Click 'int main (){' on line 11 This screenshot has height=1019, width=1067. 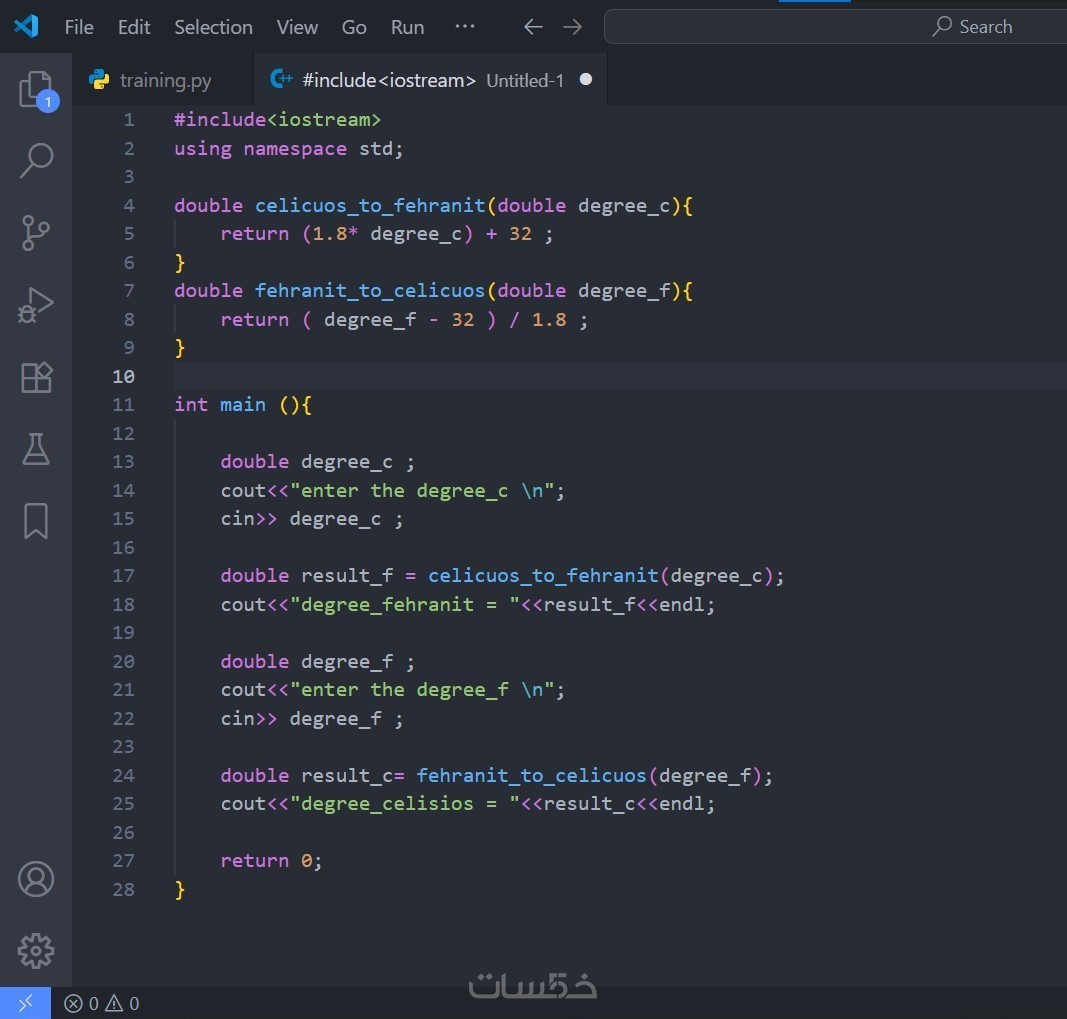click(243, 405)
